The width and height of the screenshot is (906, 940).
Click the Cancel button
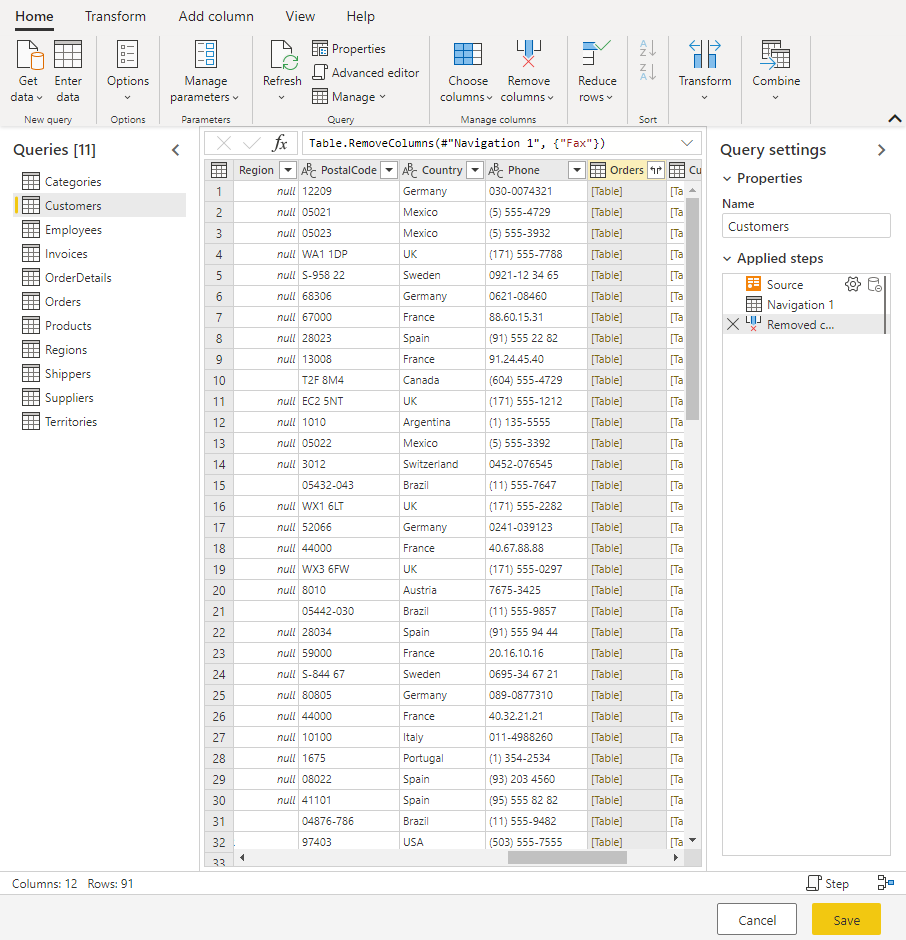757,919
